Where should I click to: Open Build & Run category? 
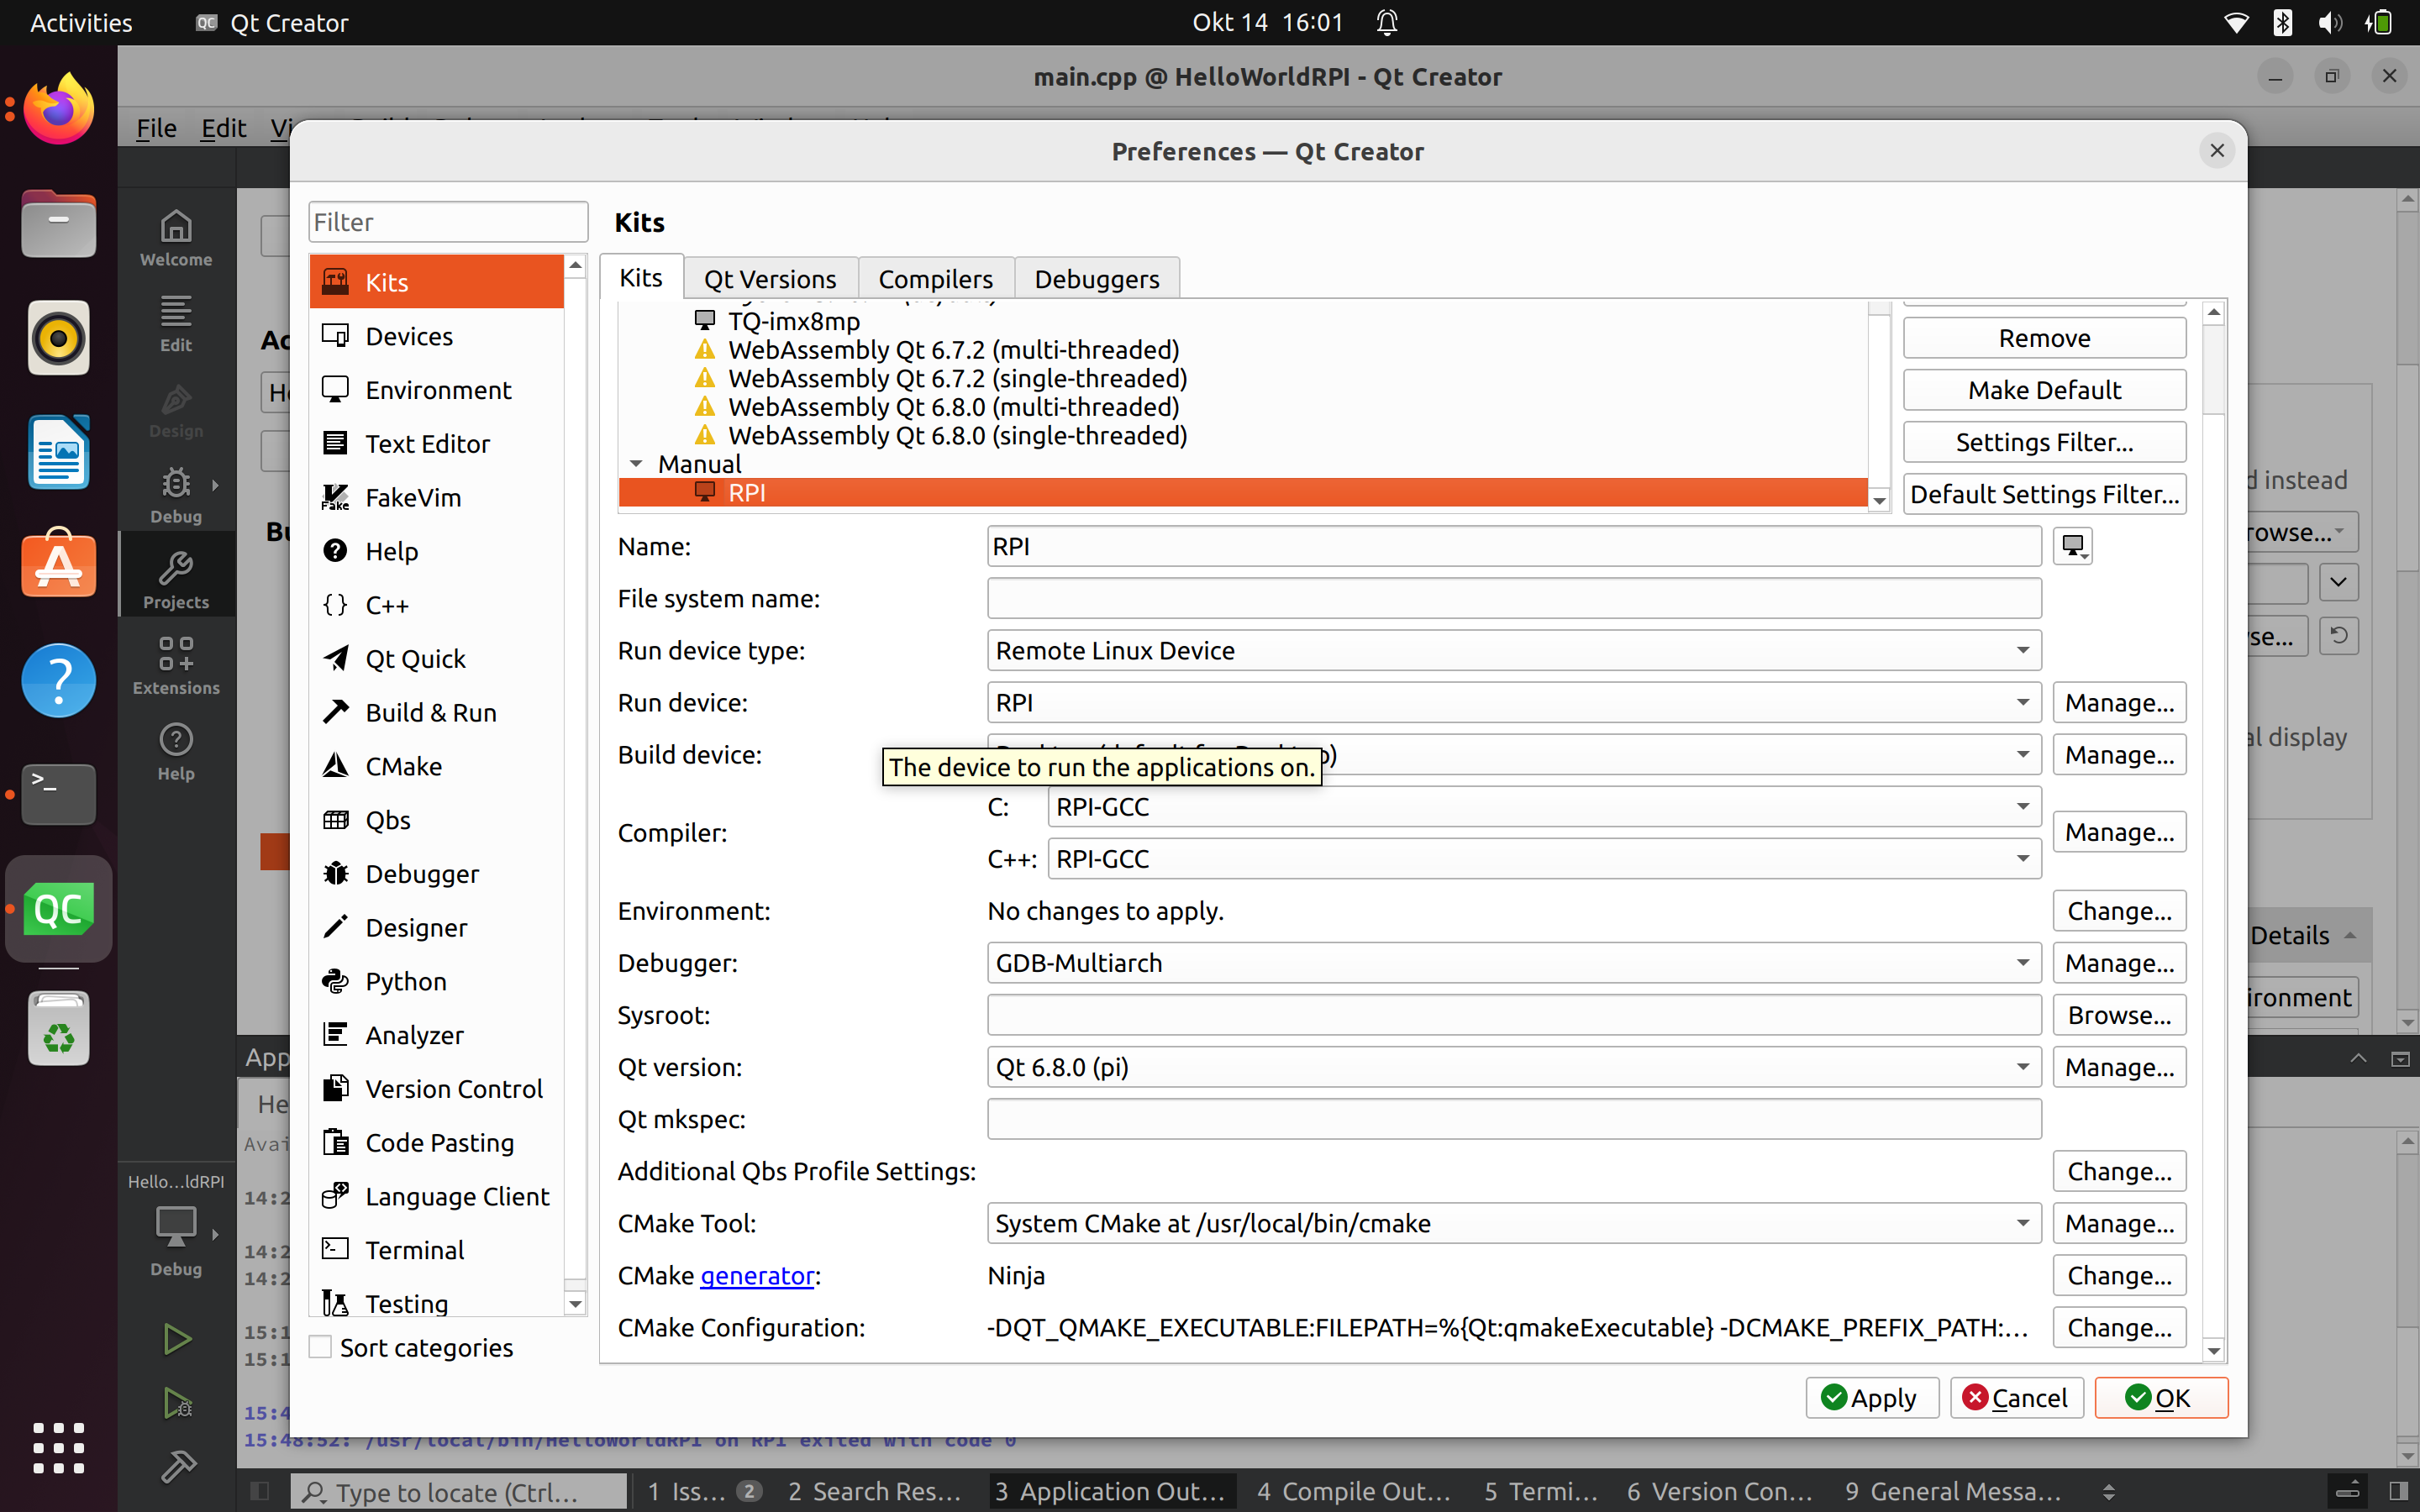click(x=437, y=712)
